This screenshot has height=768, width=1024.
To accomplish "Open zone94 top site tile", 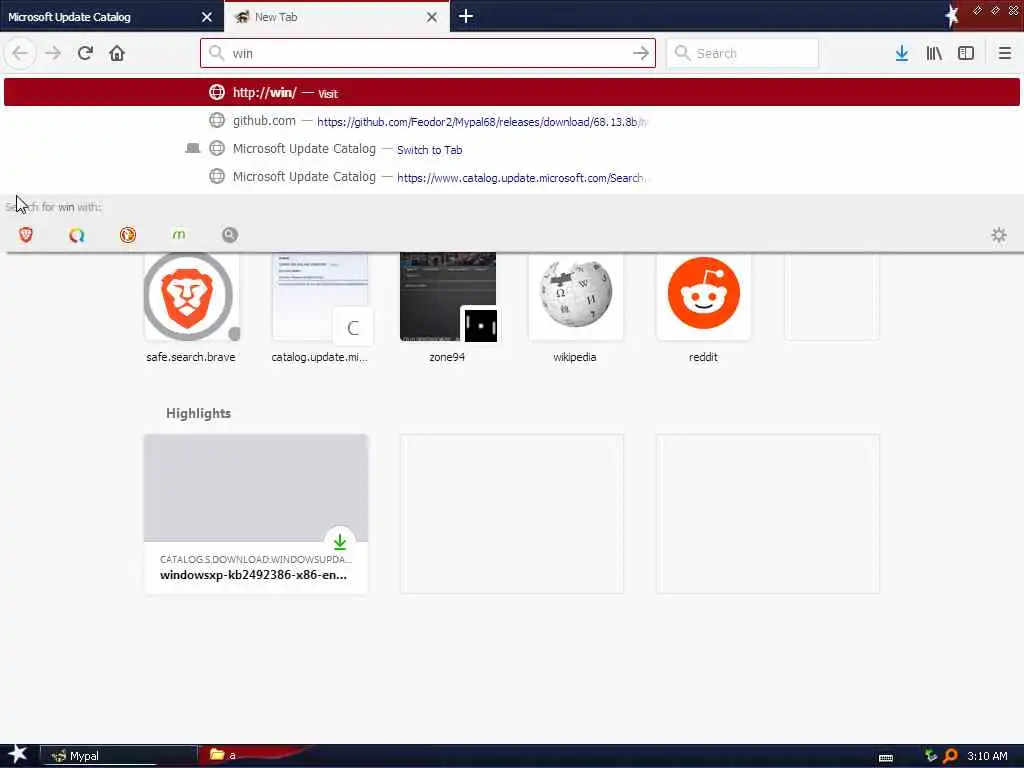I will click(x=447, y=307).
